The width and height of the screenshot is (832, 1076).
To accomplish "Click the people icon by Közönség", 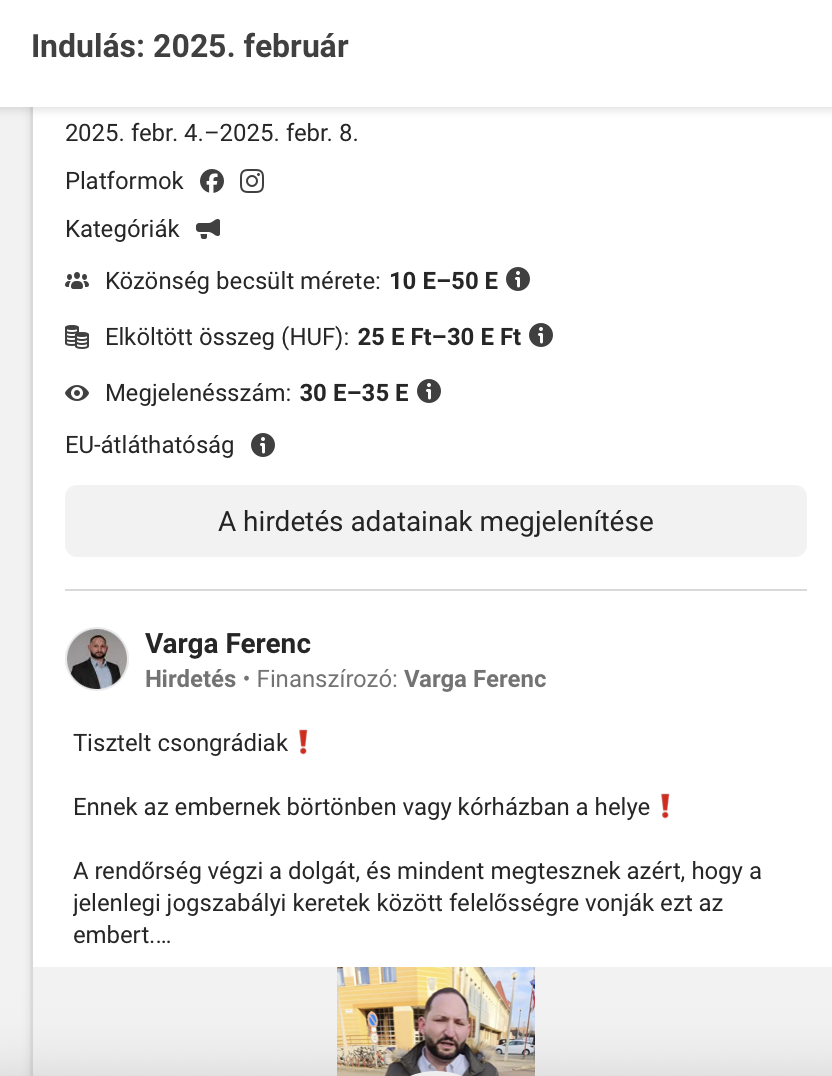I will point(77,281).
